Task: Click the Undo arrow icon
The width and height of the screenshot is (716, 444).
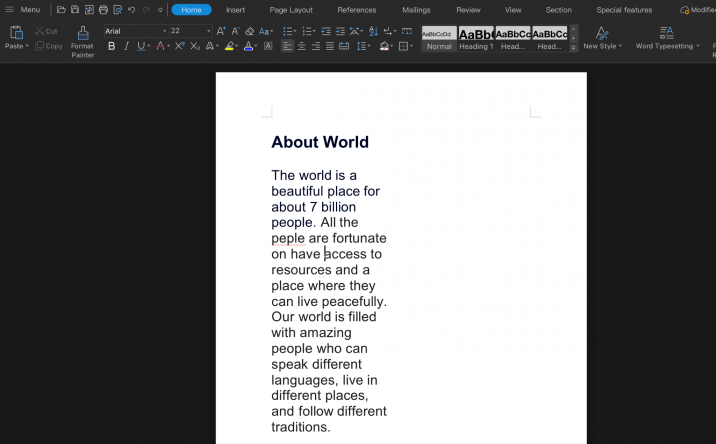Action: [131, 10]
